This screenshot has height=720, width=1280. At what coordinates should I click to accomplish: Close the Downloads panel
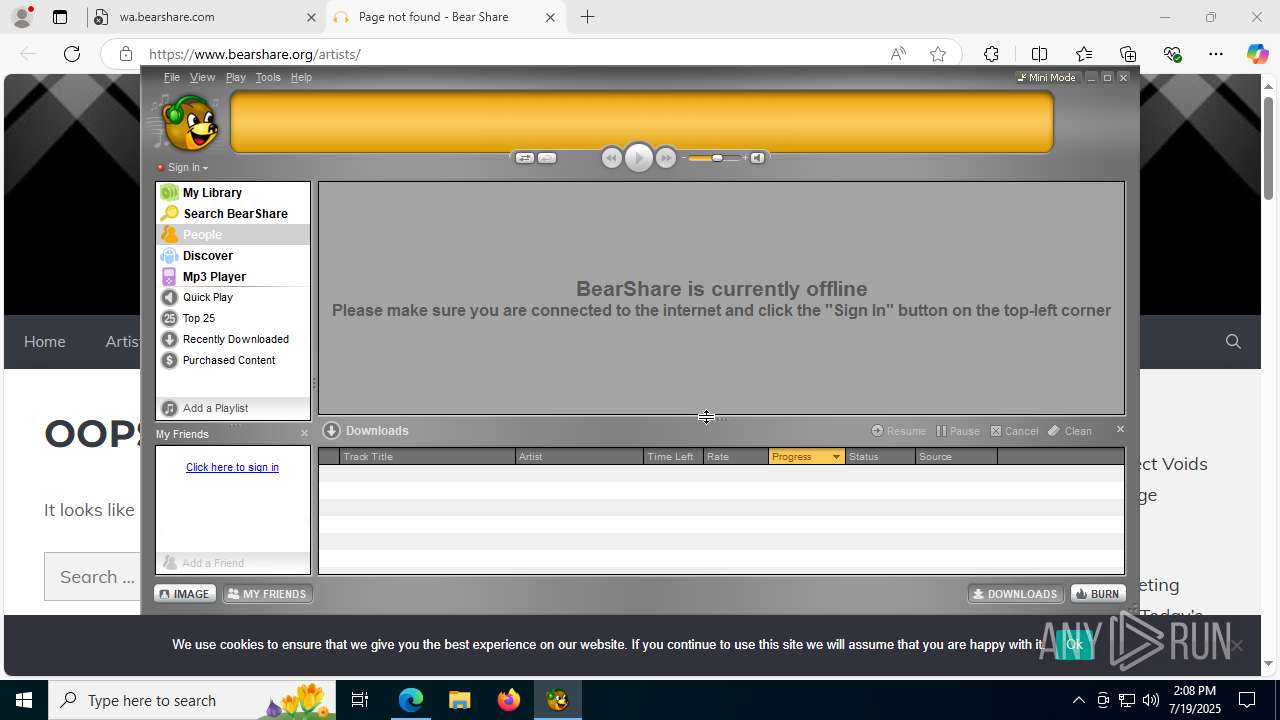click(x=1120, y=429)
